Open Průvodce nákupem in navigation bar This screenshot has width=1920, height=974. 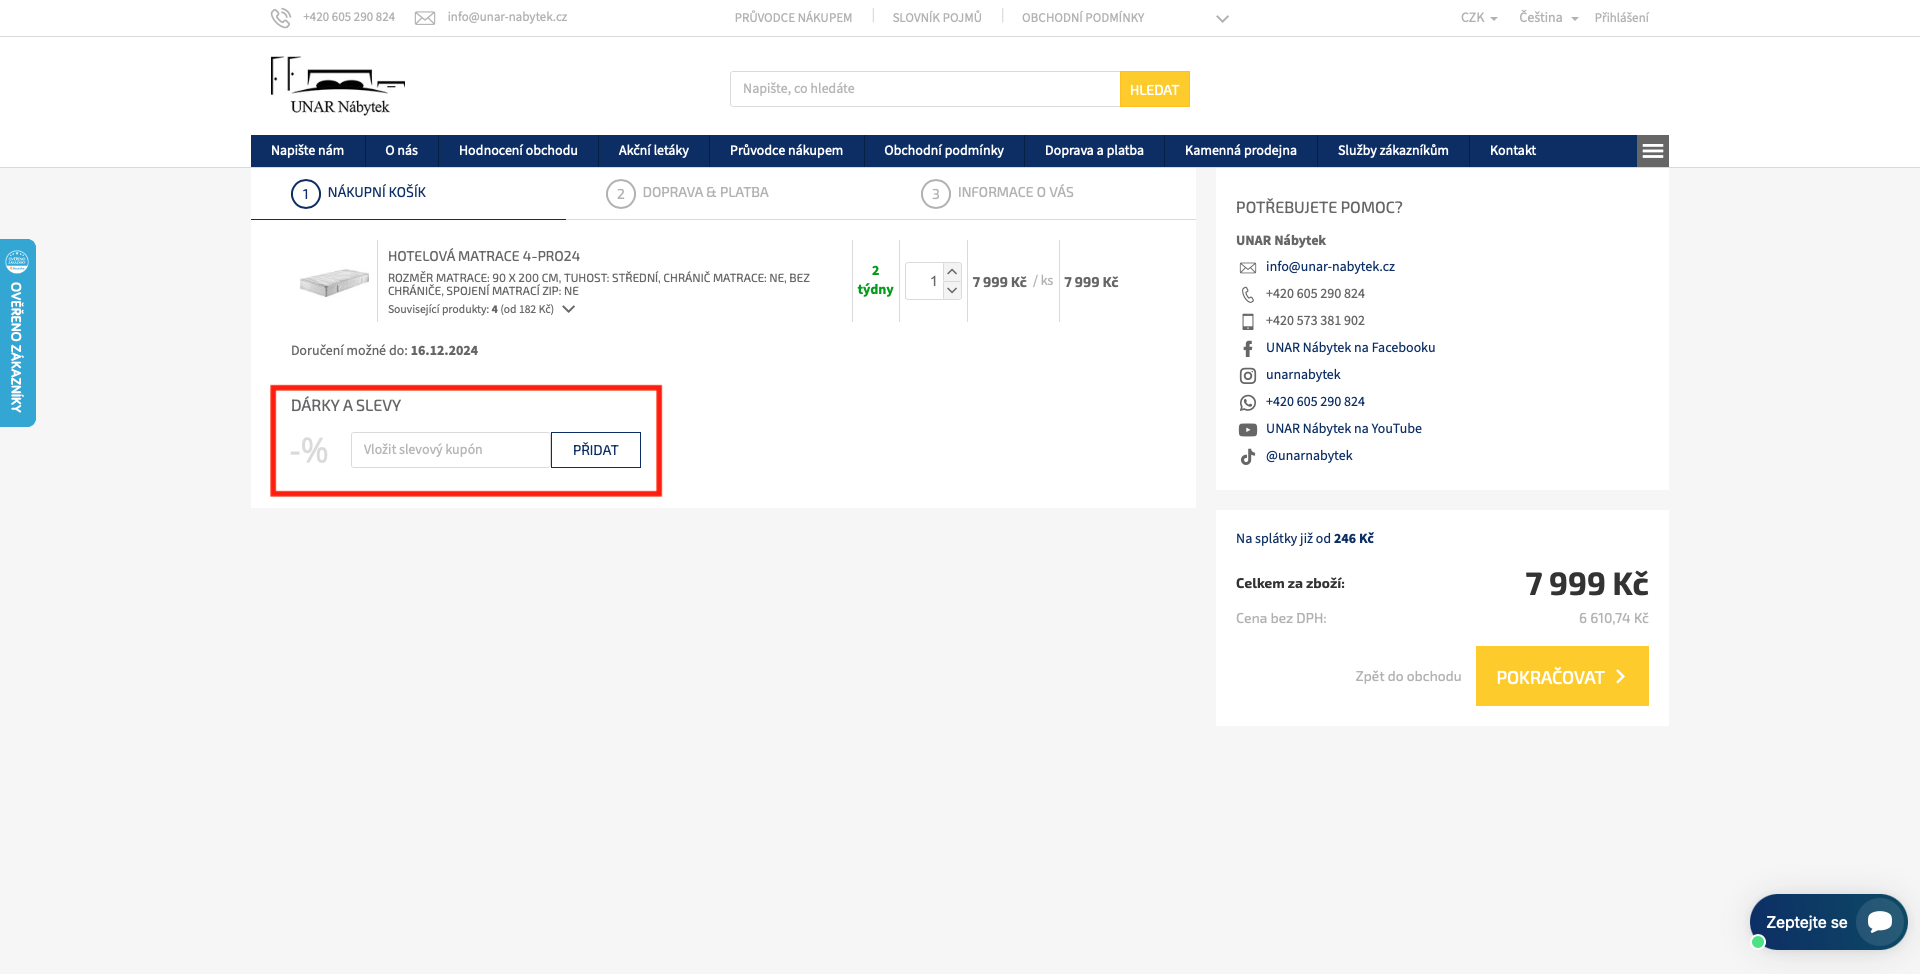tap(786, 151)
